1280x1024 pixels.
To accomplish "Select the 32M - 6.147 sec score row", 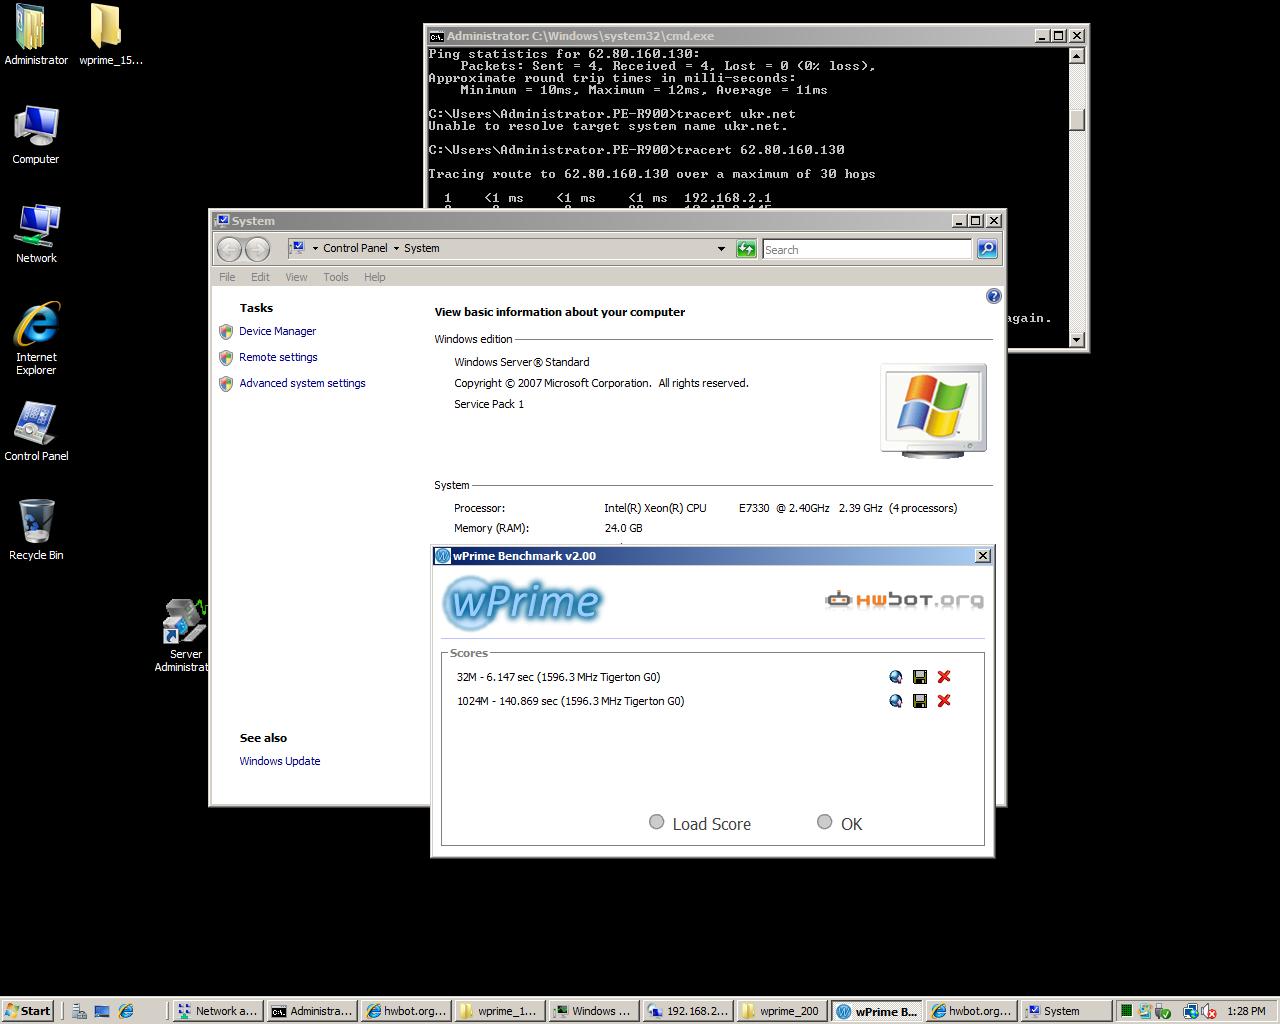I will point(558,677).
